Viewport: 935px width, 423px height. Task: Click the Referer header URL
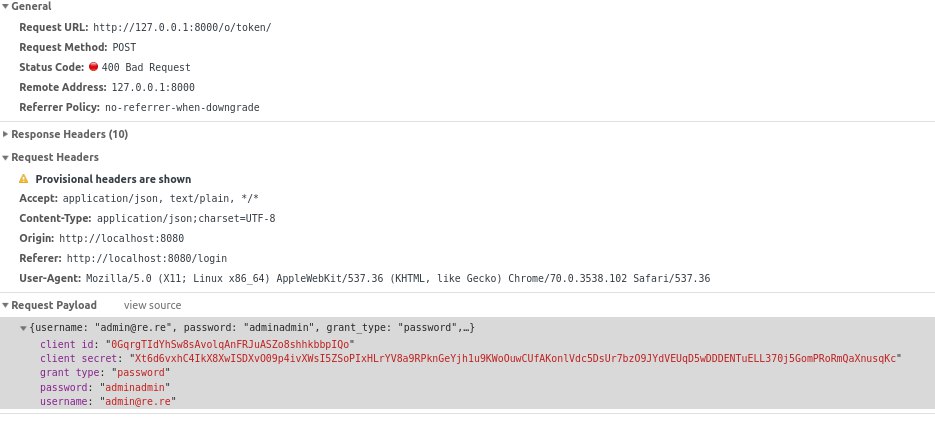147,258
